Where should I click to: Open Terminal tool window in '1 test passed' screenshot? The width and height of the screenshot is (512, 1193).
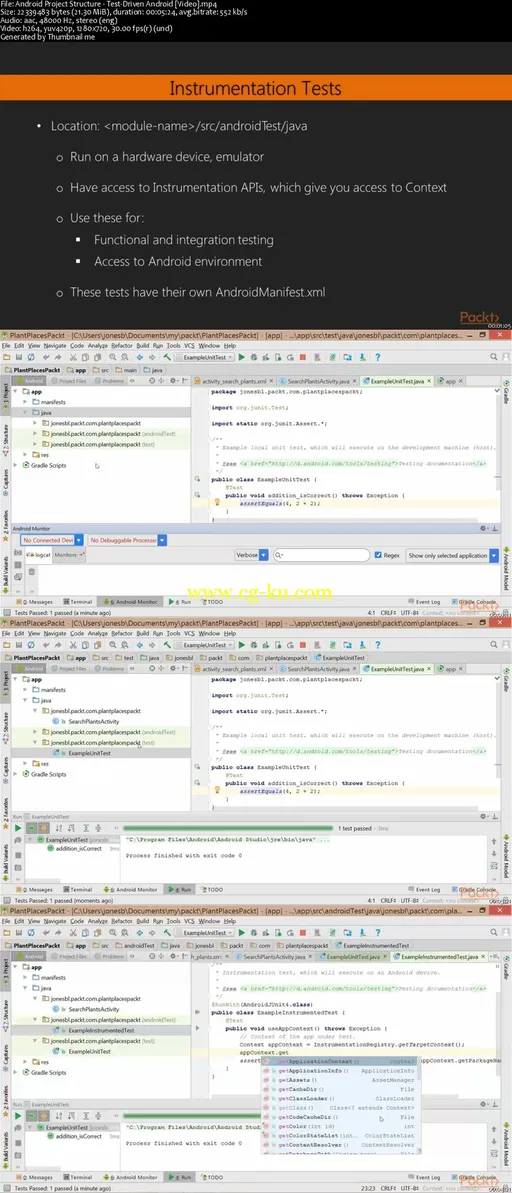78,889
